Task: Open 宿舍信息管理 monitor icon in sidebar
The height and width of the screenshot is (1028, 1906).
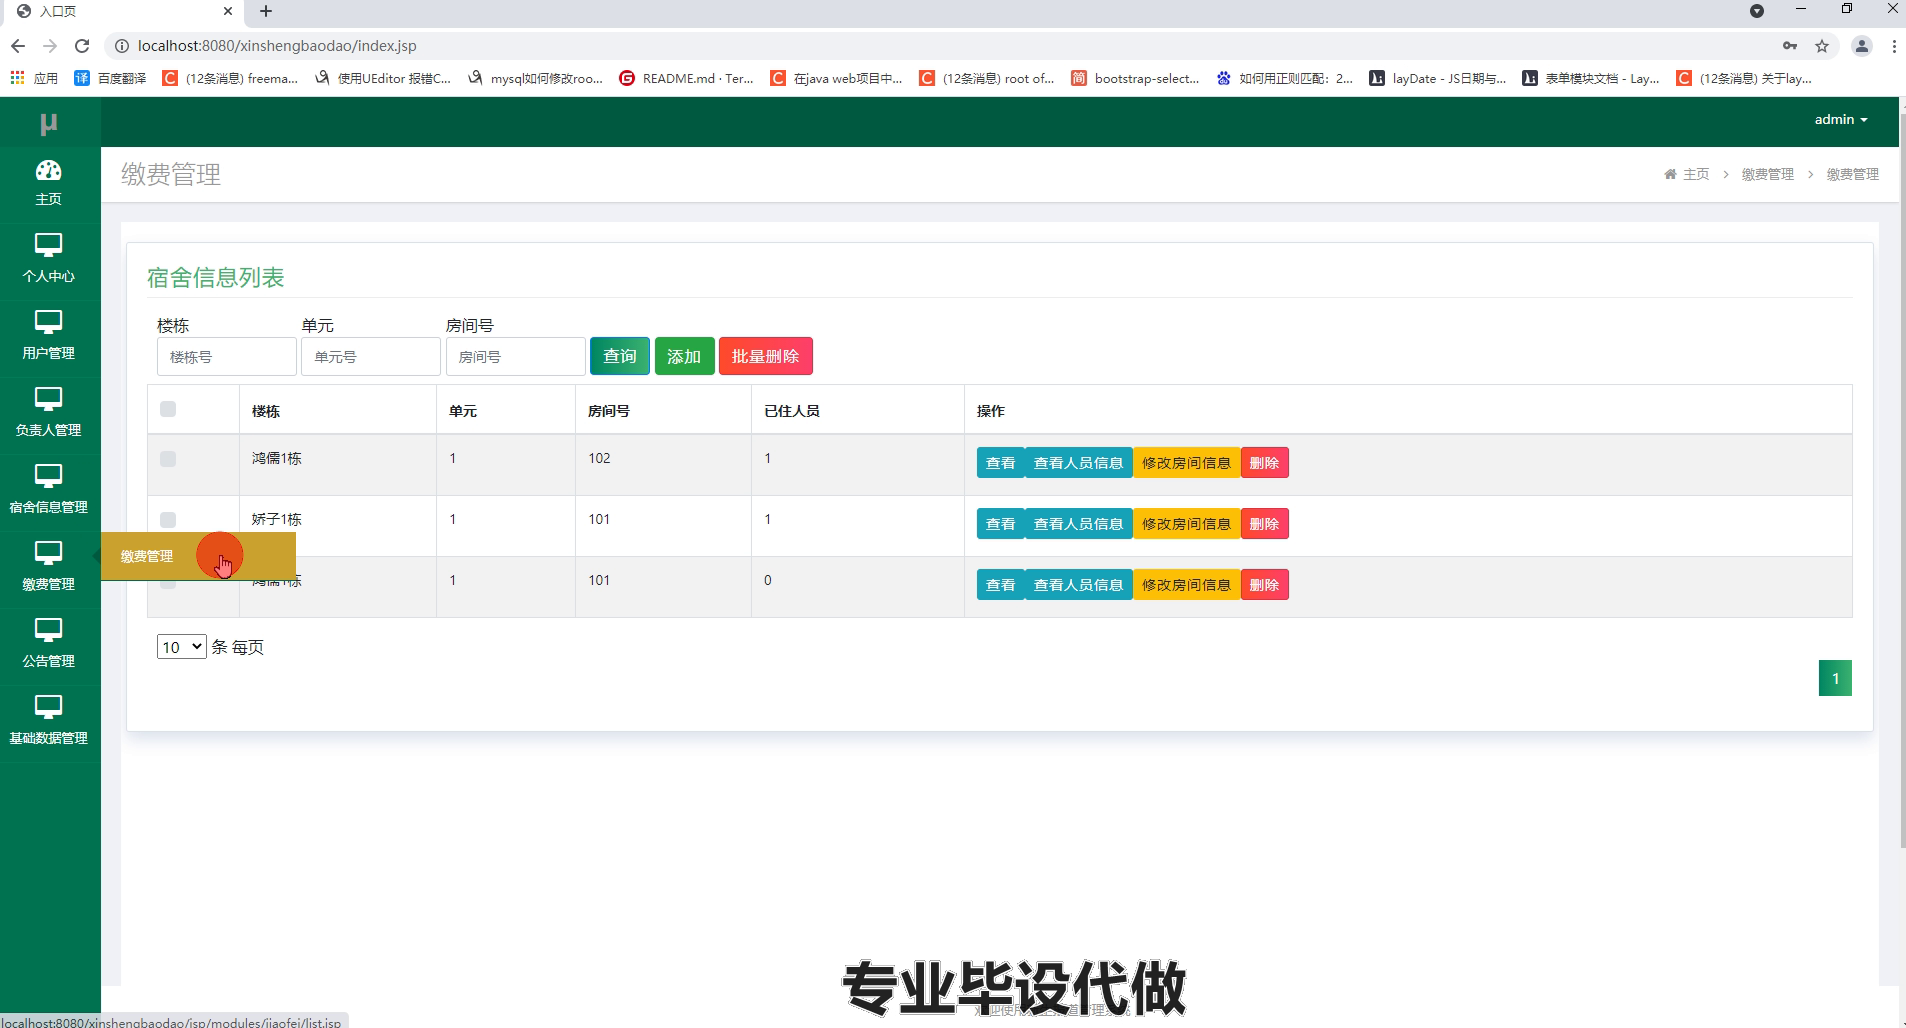Action: pyautogui.click(x=48, y=476)
